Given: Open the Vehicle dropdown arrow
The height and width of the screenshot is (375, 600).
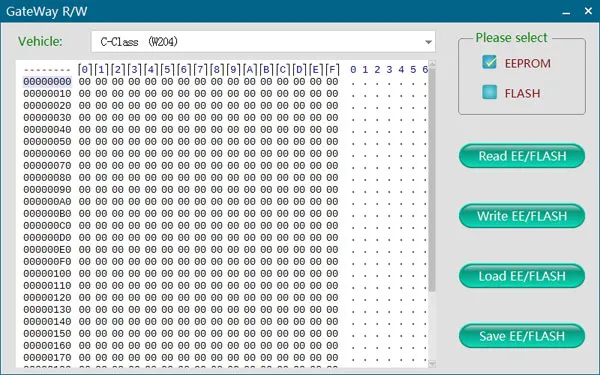Looking at the screenshot, I should [x=428, y=42].
